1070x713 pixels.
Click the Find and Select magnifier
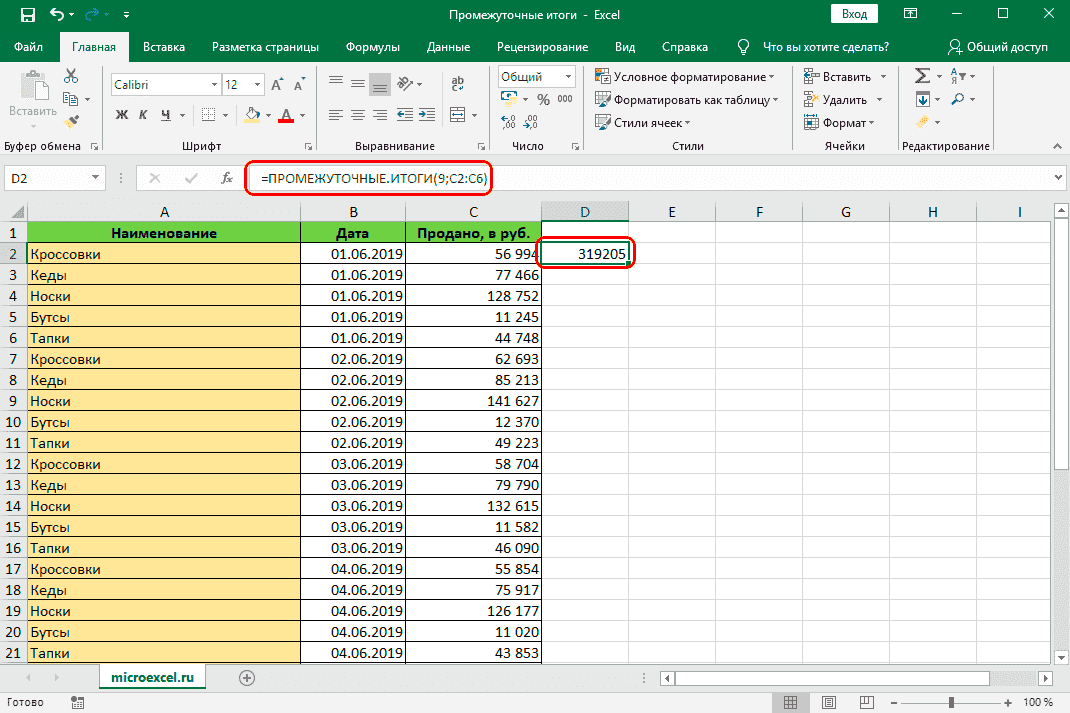click(x=958, y=99)
